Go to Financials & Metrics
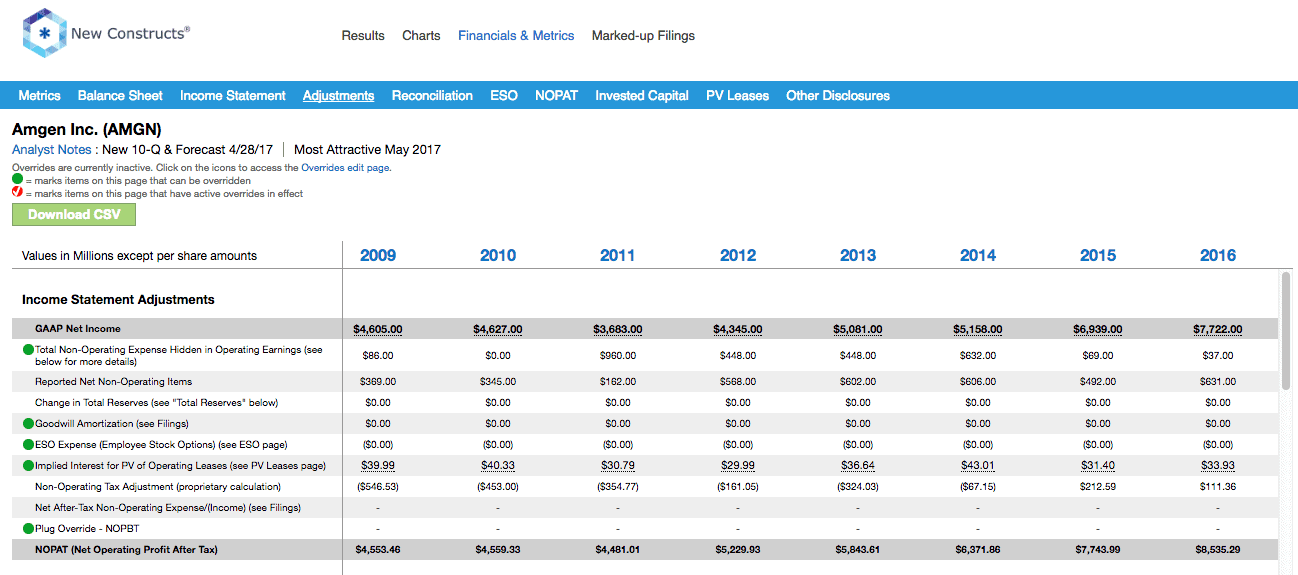The width and height of the screenshot is (1298, 575). [x=516, y=35]
